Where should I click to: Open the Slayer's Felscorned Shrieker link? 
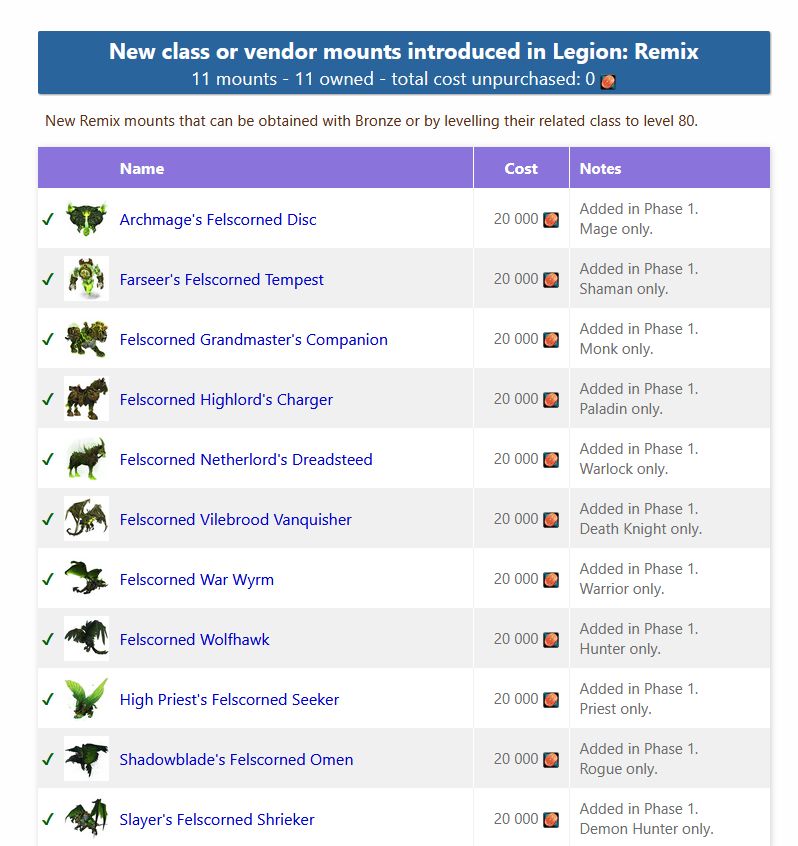click(217, 819)
